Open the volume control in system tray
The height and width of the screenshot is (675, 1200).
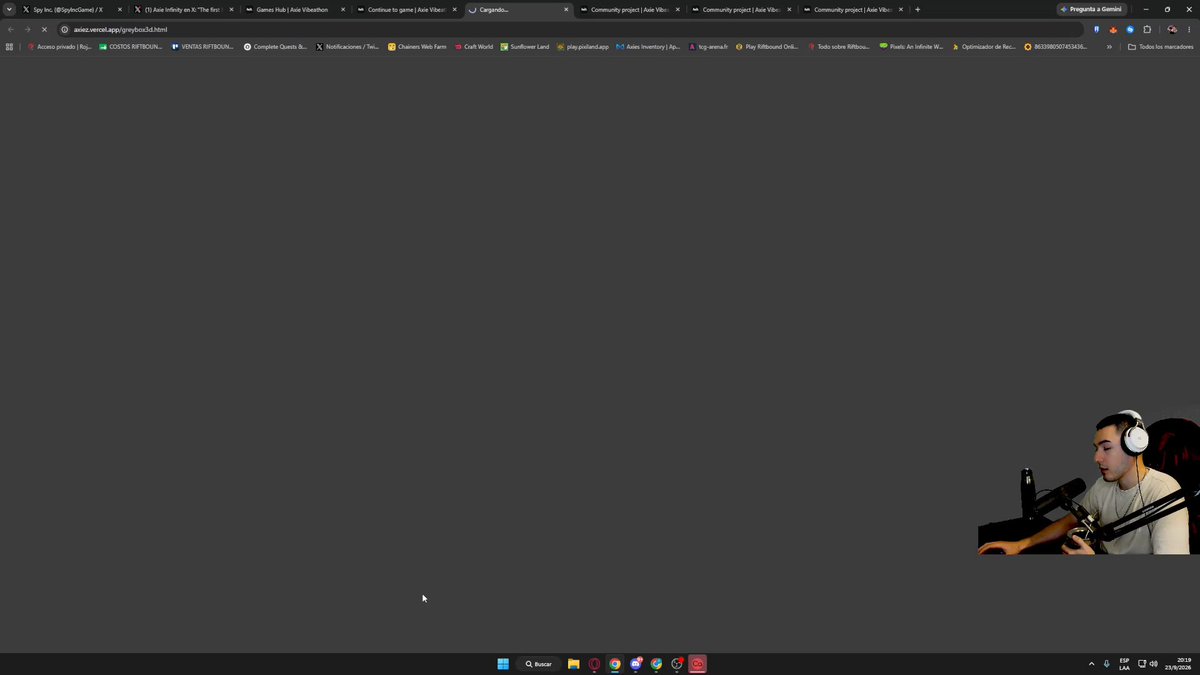pyautogui.click(x=1154, y=664)
